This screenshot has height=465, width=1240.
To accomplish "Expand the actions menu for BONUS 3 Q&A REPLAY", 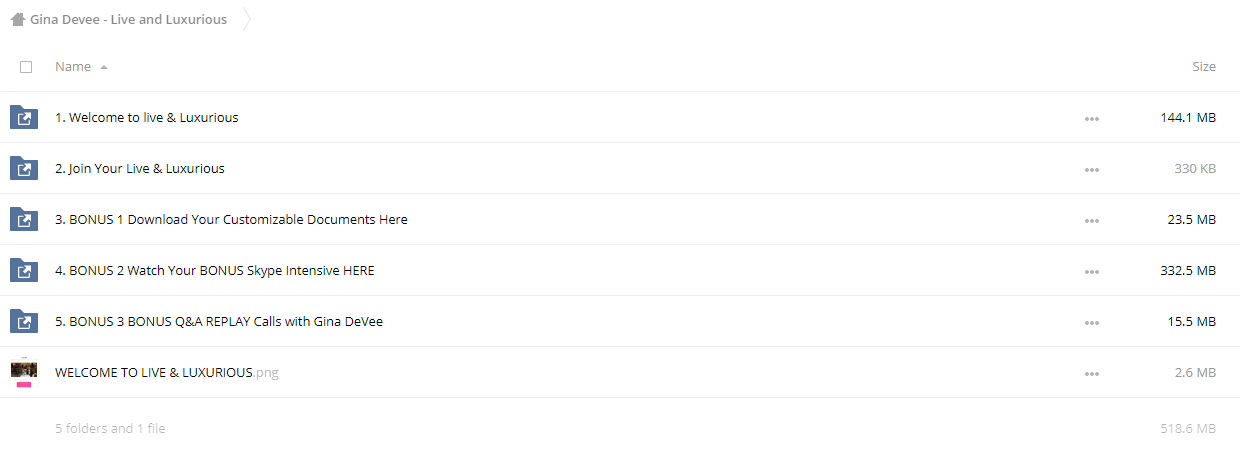I will click(x=1091, y=322).
